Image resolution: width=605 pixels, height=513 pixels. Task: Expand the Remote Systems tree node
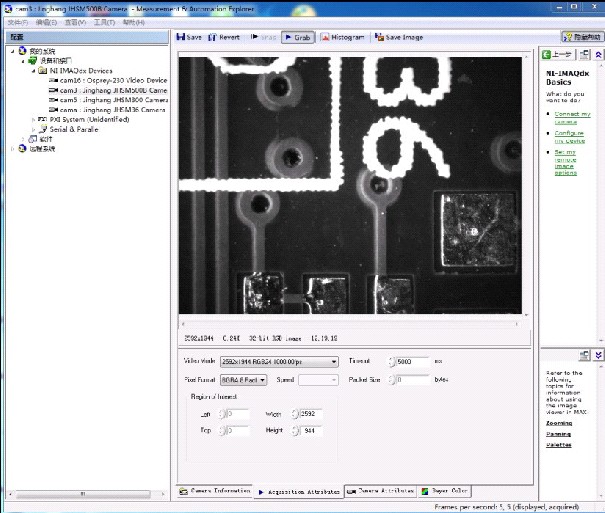pyautogui.click(x=13, y=148)
